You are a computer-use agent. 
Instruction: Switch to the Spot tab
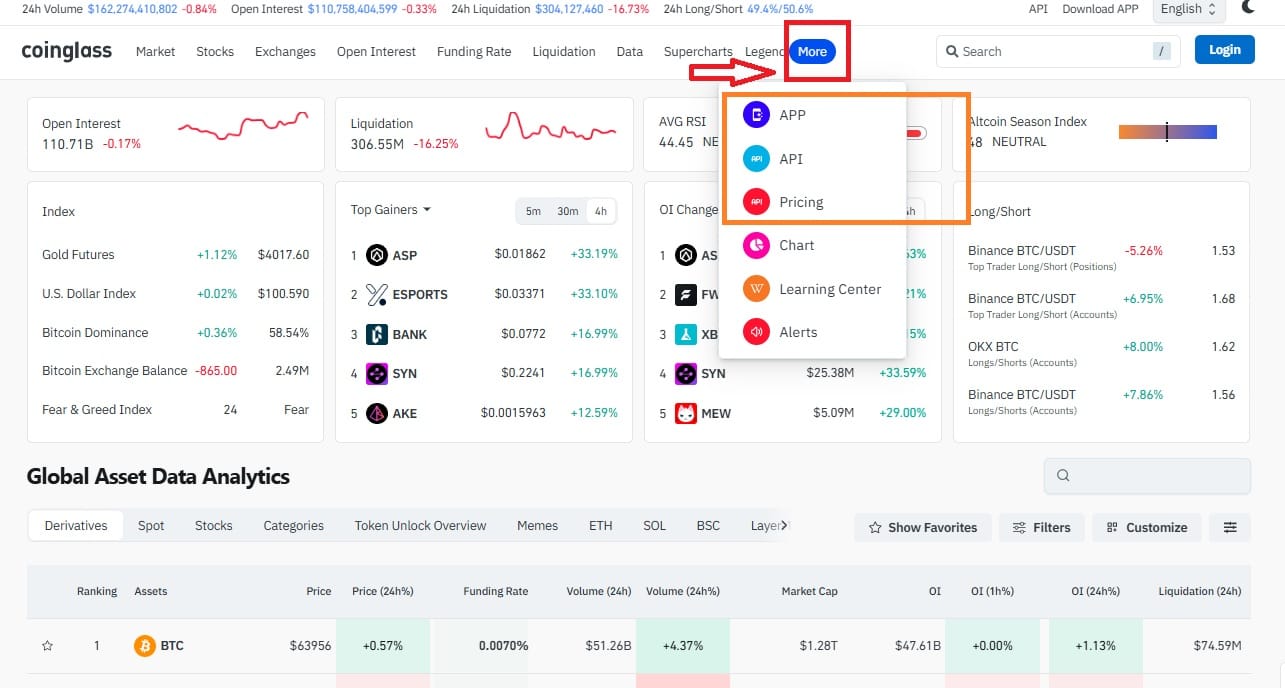pos(151,525)
